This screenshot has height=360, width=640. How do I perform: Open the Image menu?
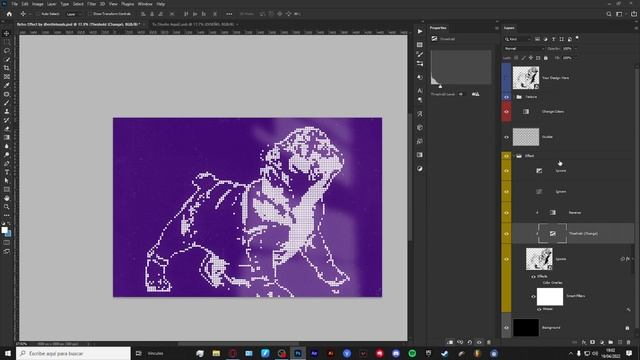[x=38, y=4]
